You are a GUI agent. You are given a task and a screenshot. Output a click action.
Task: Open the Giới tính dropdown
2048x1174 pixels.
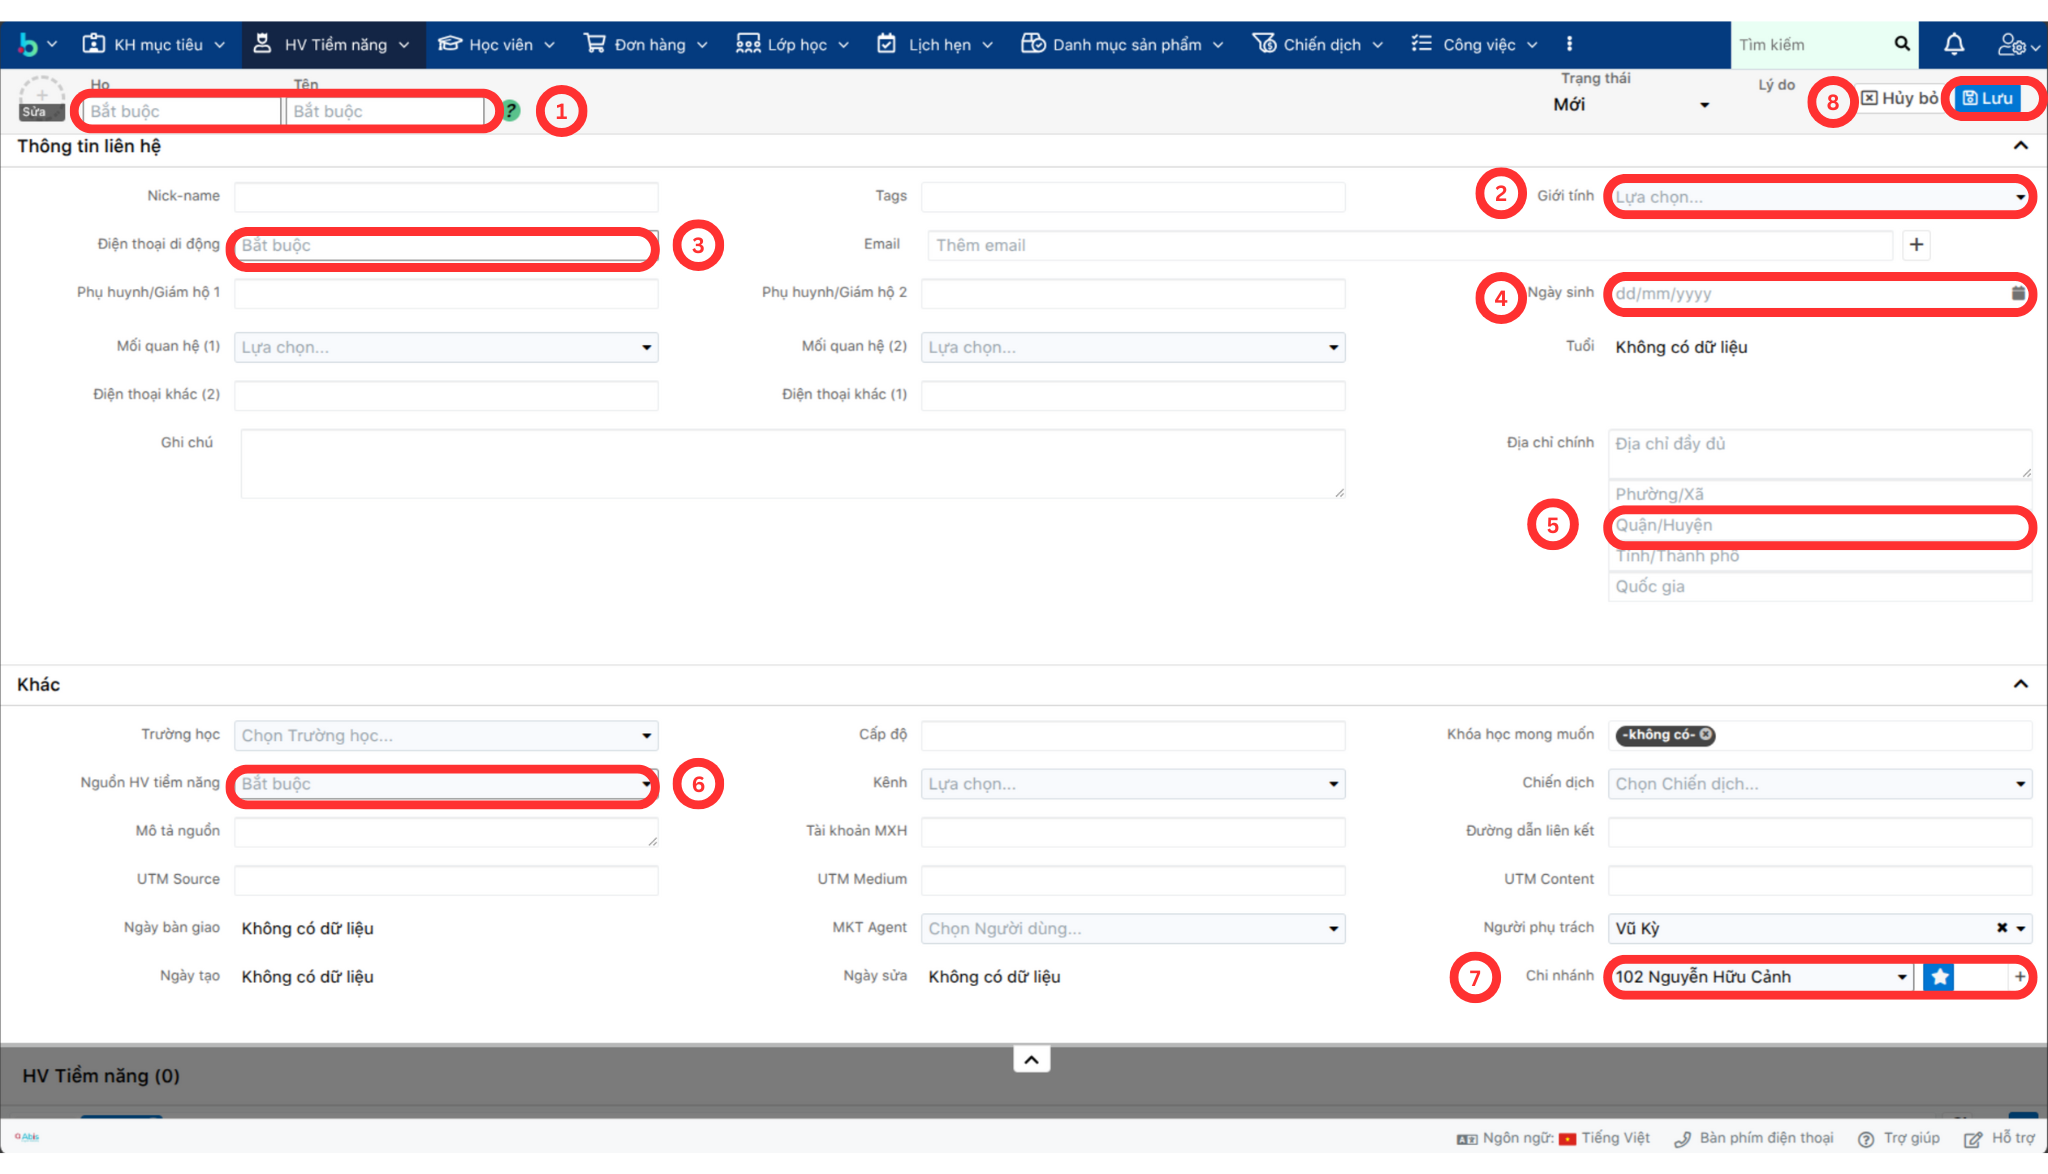pyautogui.click(x=1818, y=197)
